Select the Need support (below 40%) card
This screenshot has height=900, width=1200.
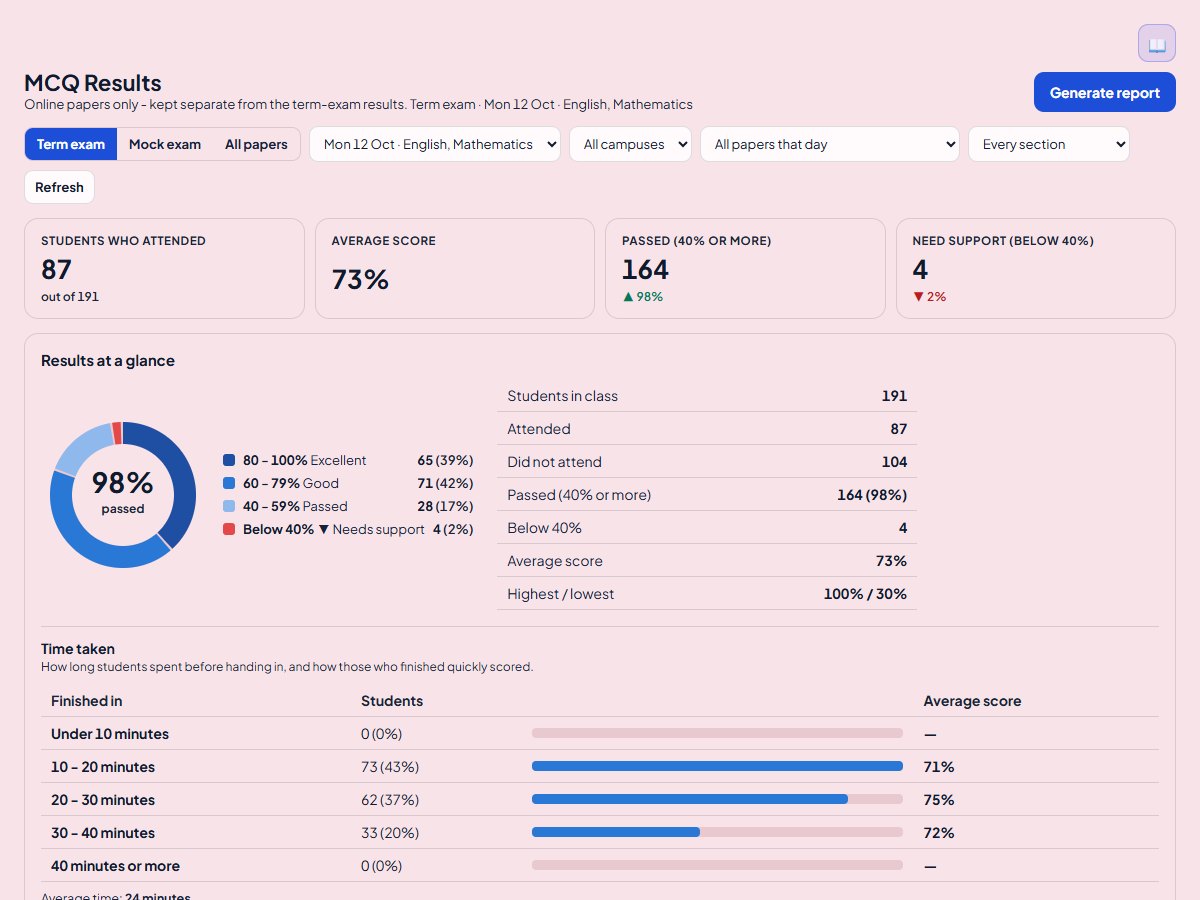click(1036, 268)
